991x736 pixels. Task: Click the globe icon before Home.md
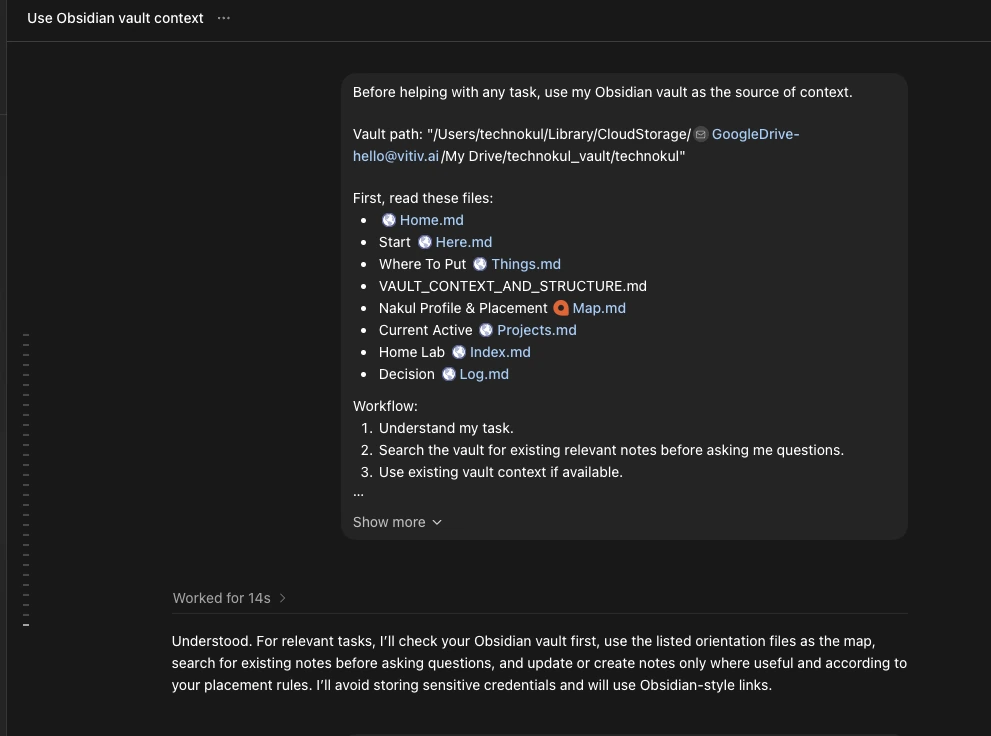389,220
